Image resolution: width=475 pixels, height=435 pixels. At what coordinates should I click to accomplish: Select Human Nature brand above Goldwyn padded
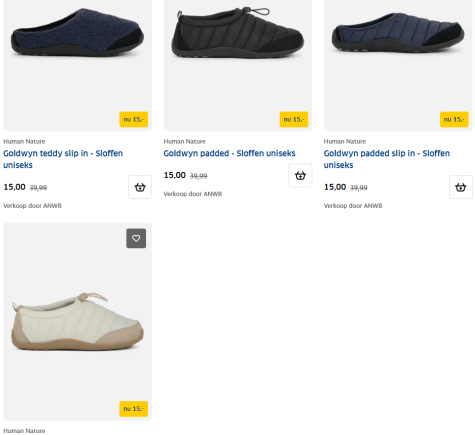point(185,141)
